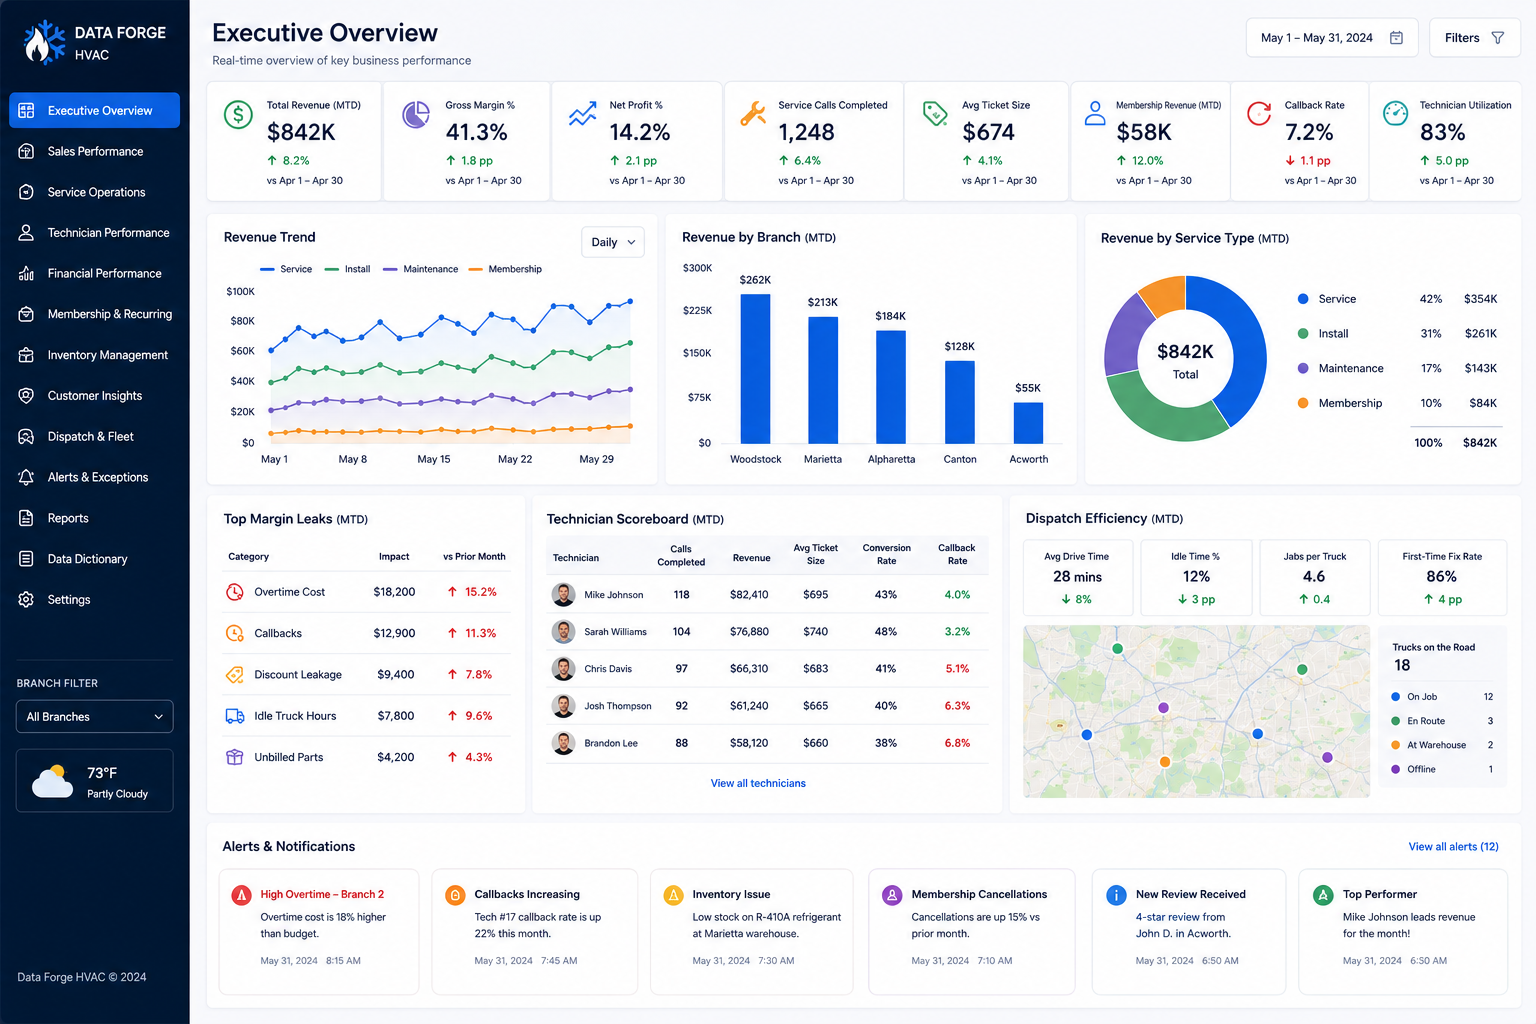This screenshot has width=1536, height=1024.
Task: Click the Gross Margin pie icon
Action: pos(416,115)
